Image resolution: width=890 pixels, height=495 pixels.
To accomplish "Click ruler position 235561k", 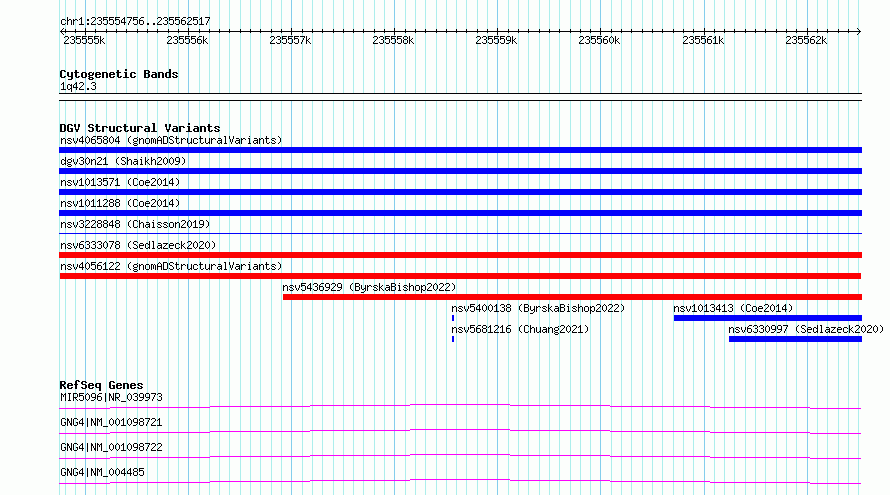I will coord(703,40).
